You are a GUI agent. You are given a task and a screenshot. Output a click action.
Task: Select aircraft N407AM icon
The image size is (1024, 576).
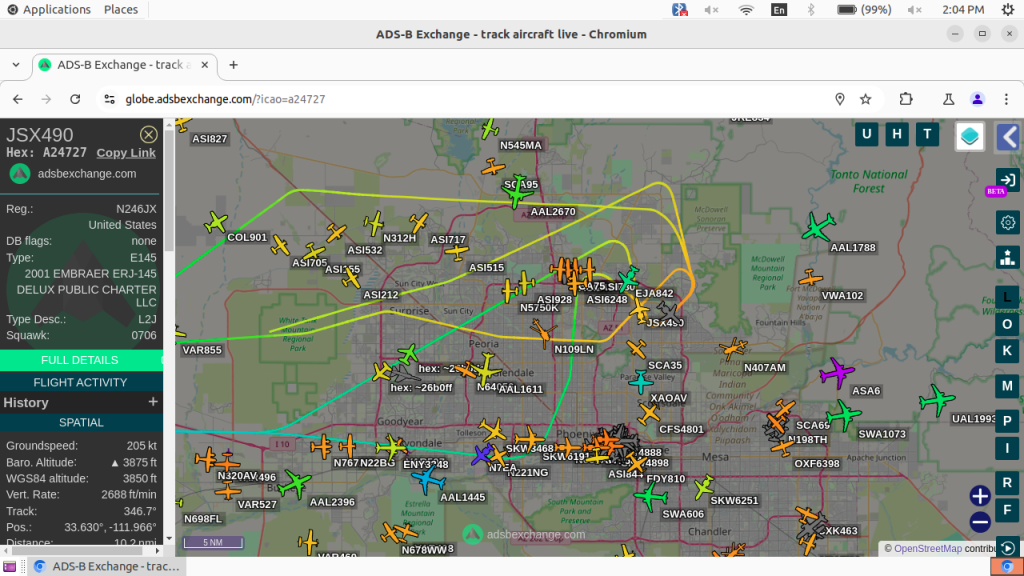click(733, 348)
